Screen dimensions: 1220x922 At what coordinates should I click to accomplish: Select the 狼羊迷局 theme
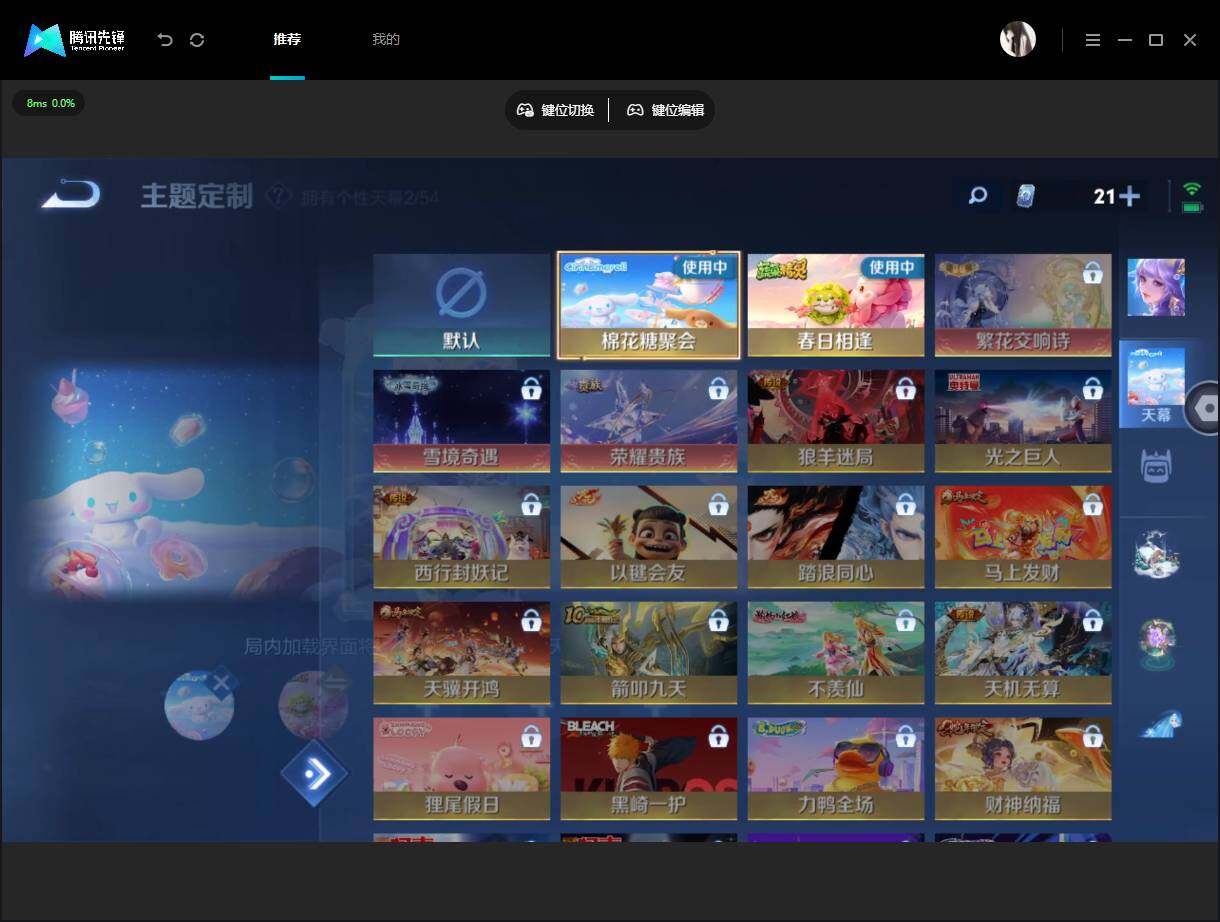tap(836, 421)
